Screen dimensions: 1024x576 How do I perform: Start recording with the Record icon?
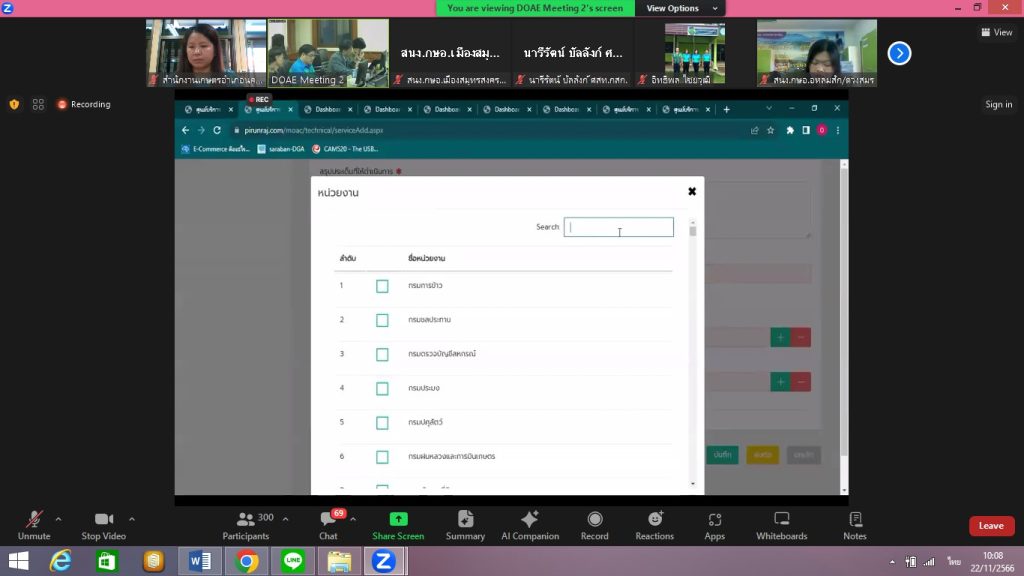(595, 520)
